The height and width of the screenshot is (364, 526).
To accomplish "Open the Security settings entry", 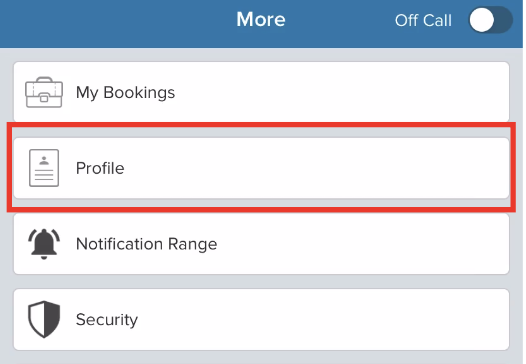I will coord(261,319).
